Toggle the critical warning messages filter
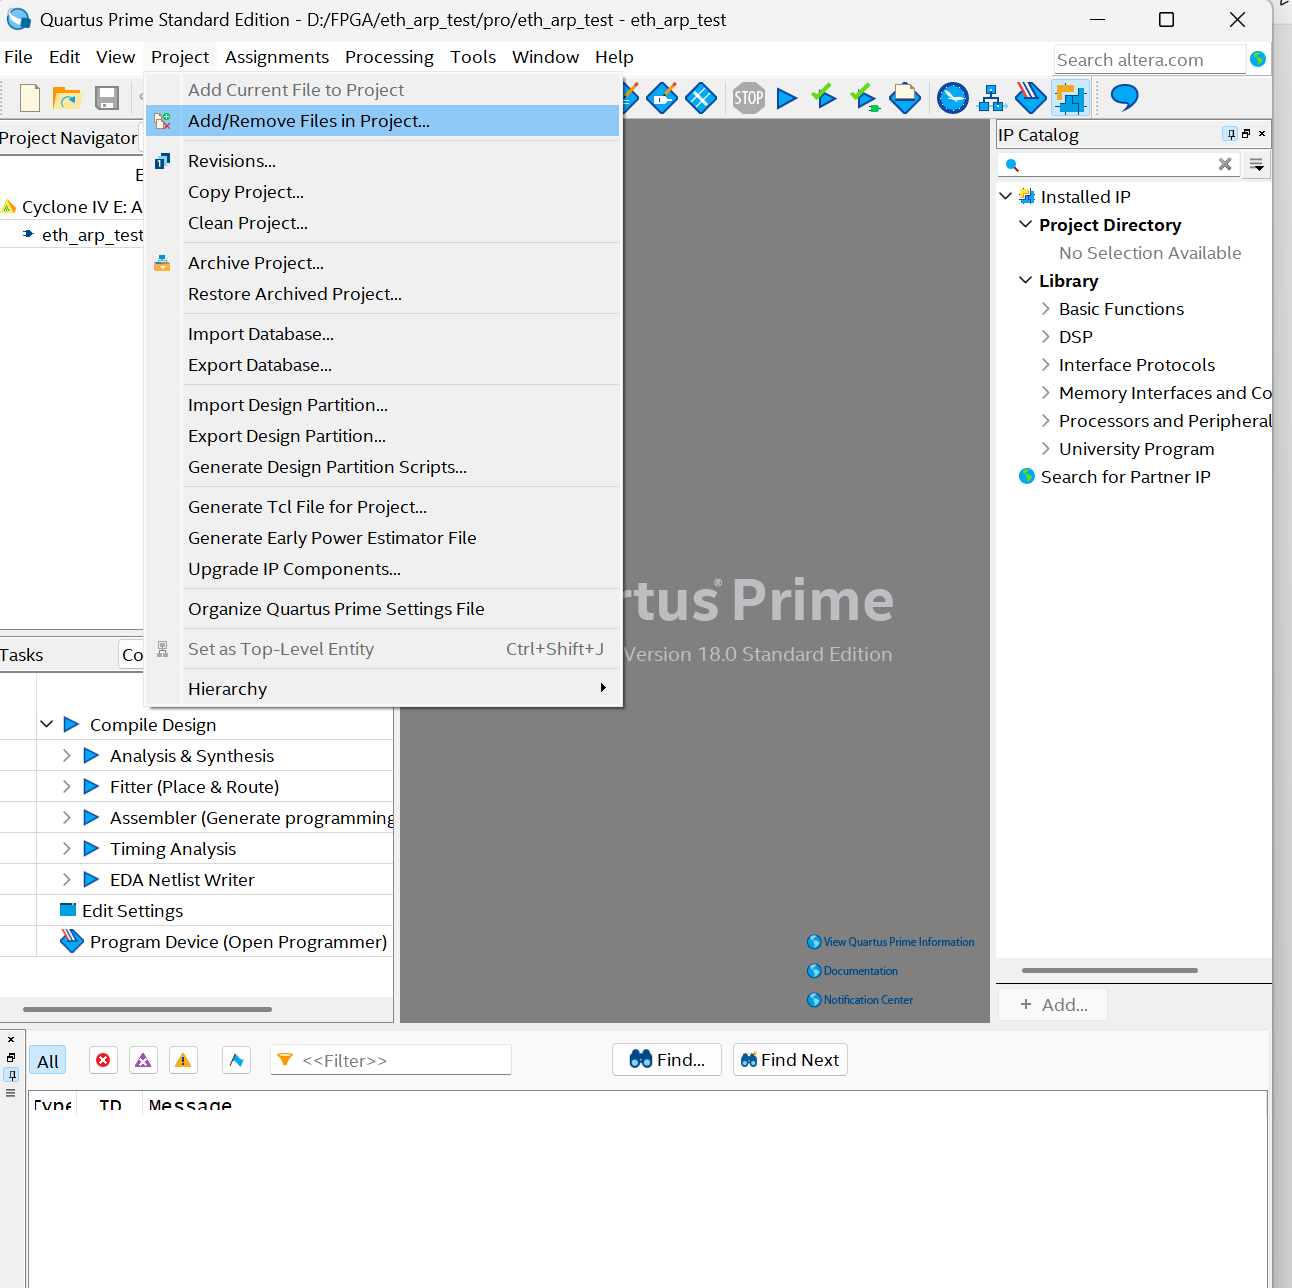 (x=143, y=1060)
